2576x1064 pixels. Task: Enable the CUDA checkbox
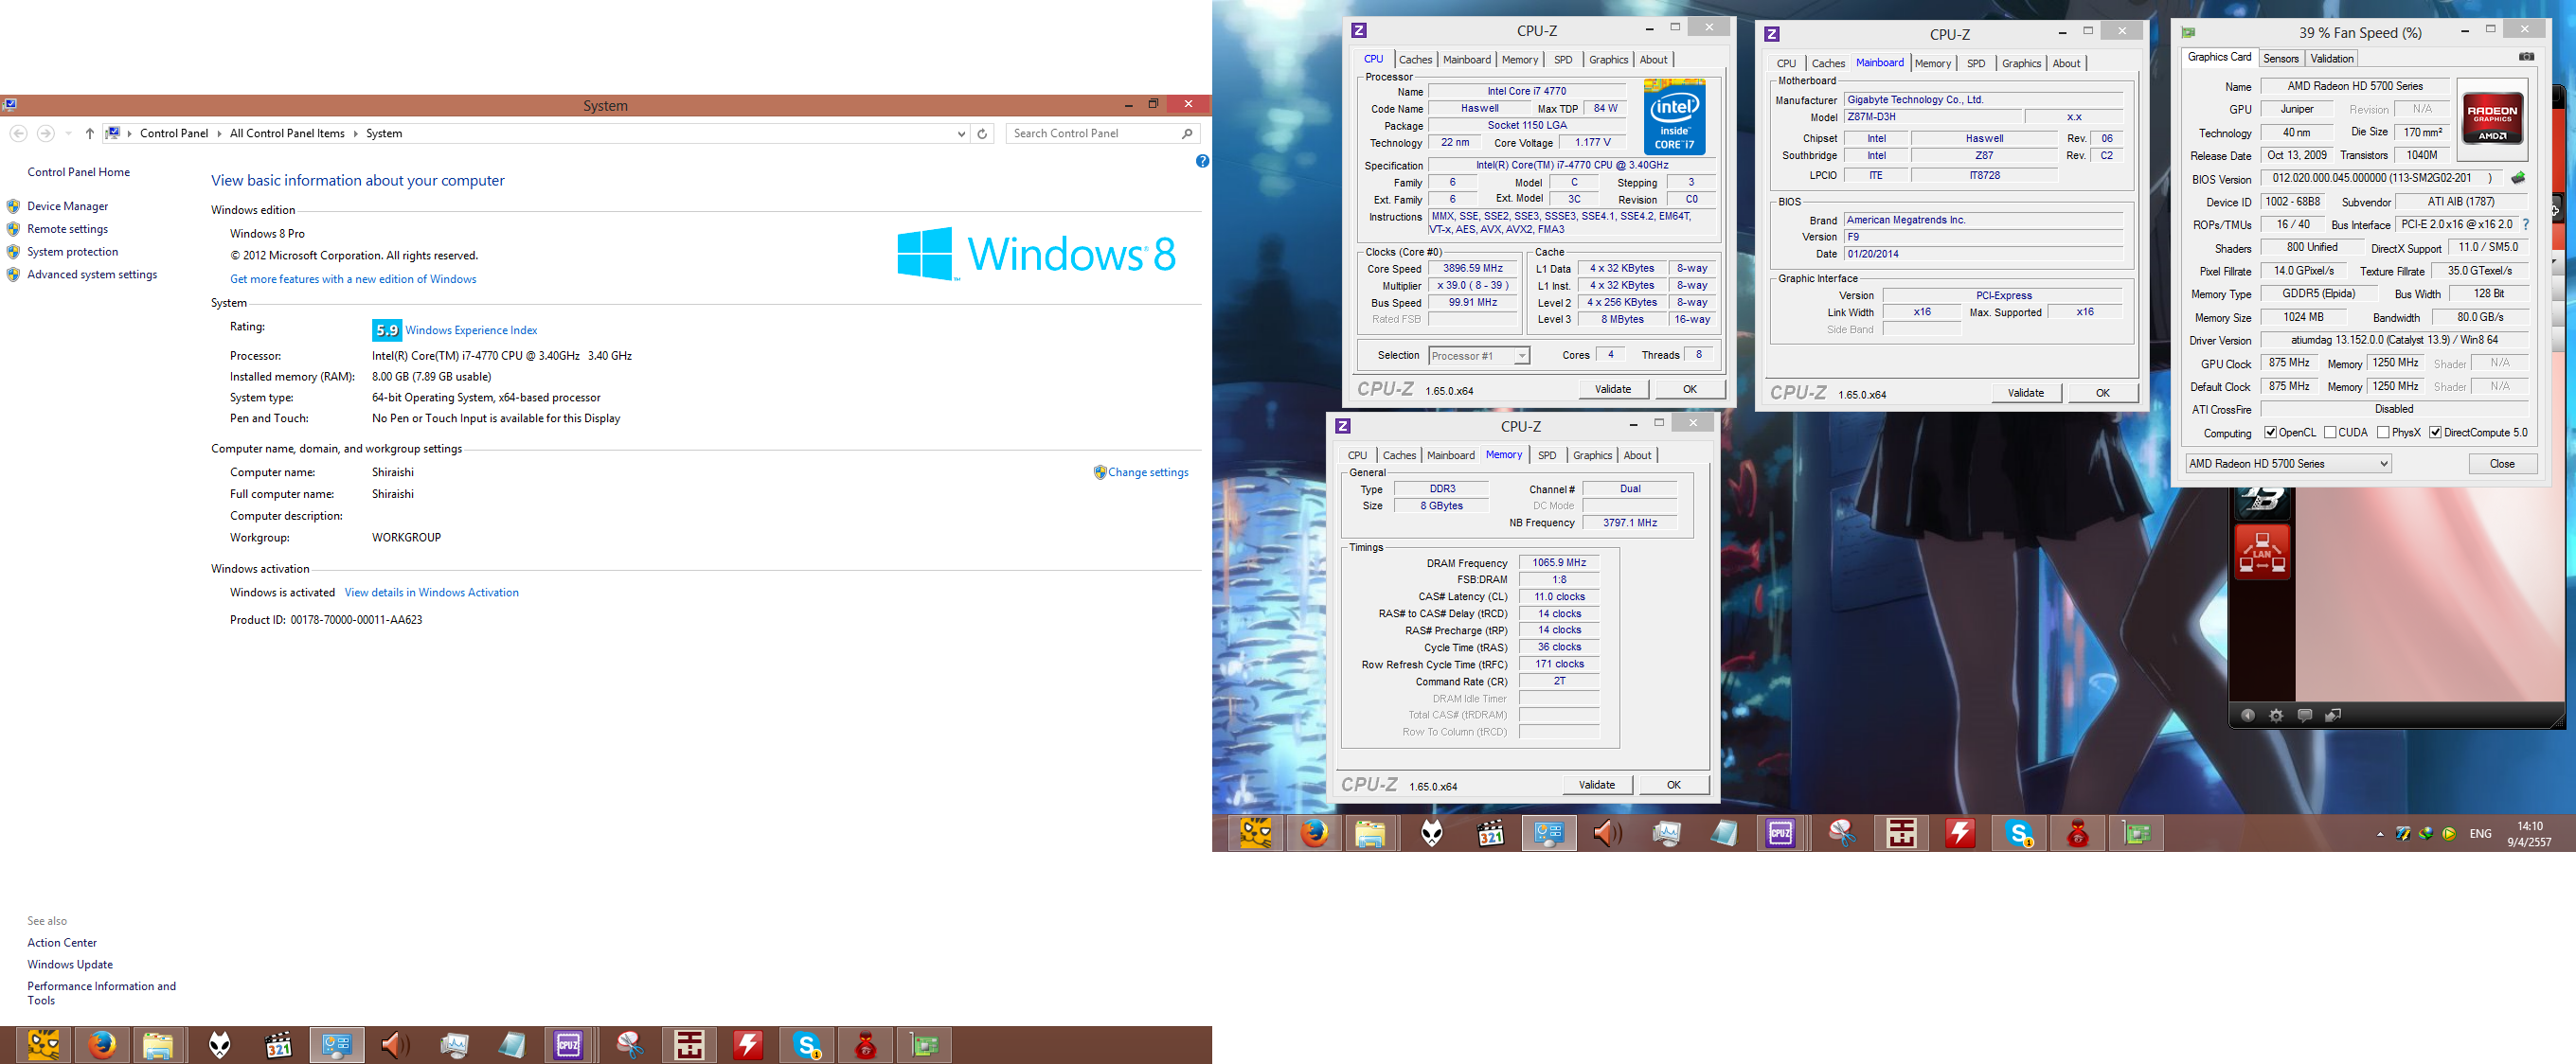pyautogui.click(x=2330, y=433)
